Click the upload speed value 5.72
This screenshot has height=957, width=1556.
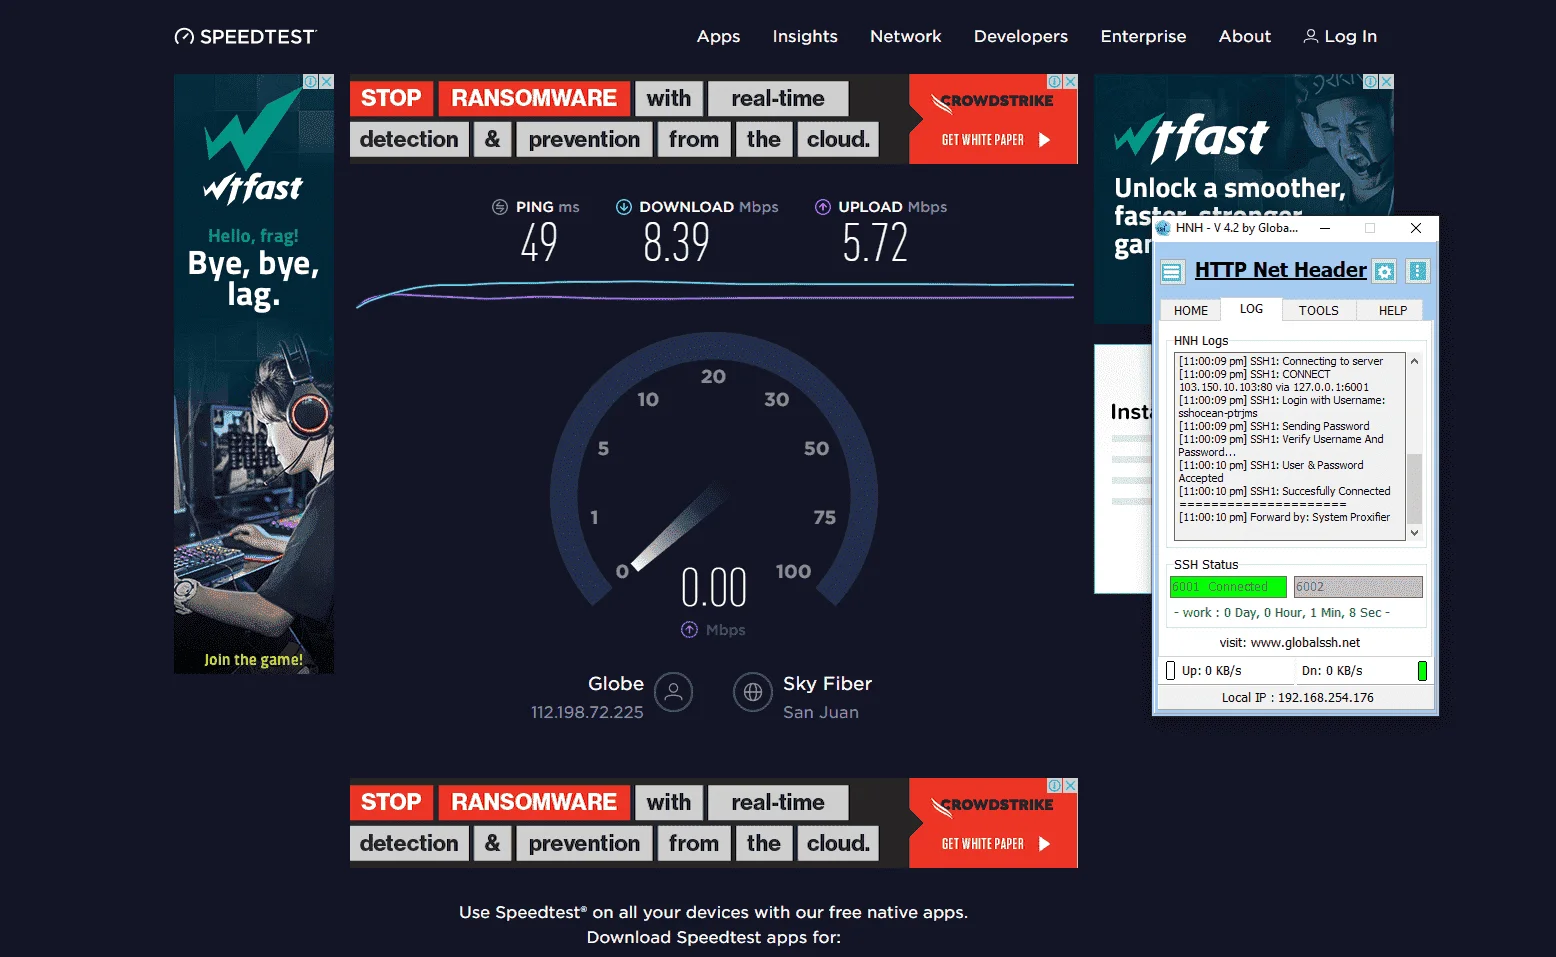point(875,243)
